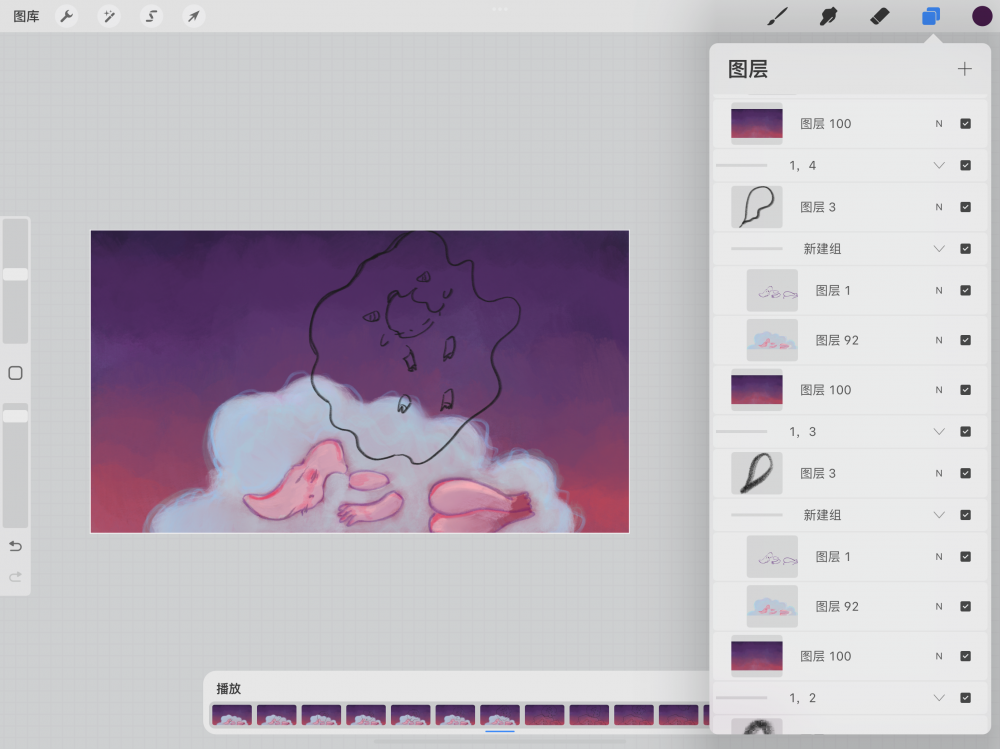Return to the gallery via 图库

(26, 16)
